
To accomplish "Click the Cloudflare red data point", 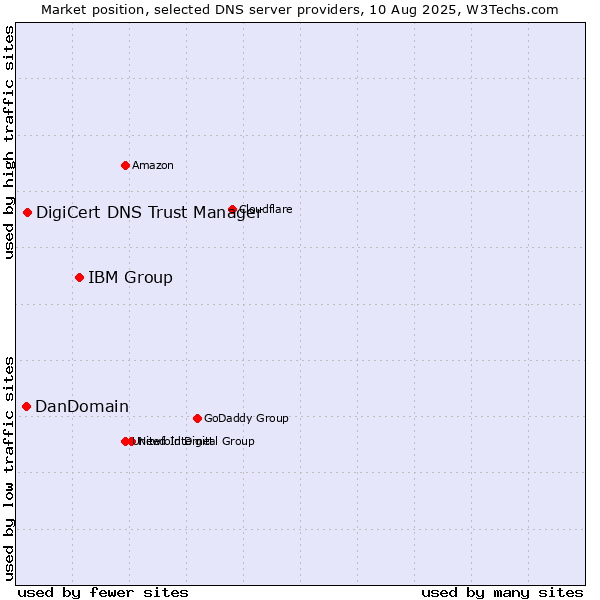I will click(x=232, y=209).
